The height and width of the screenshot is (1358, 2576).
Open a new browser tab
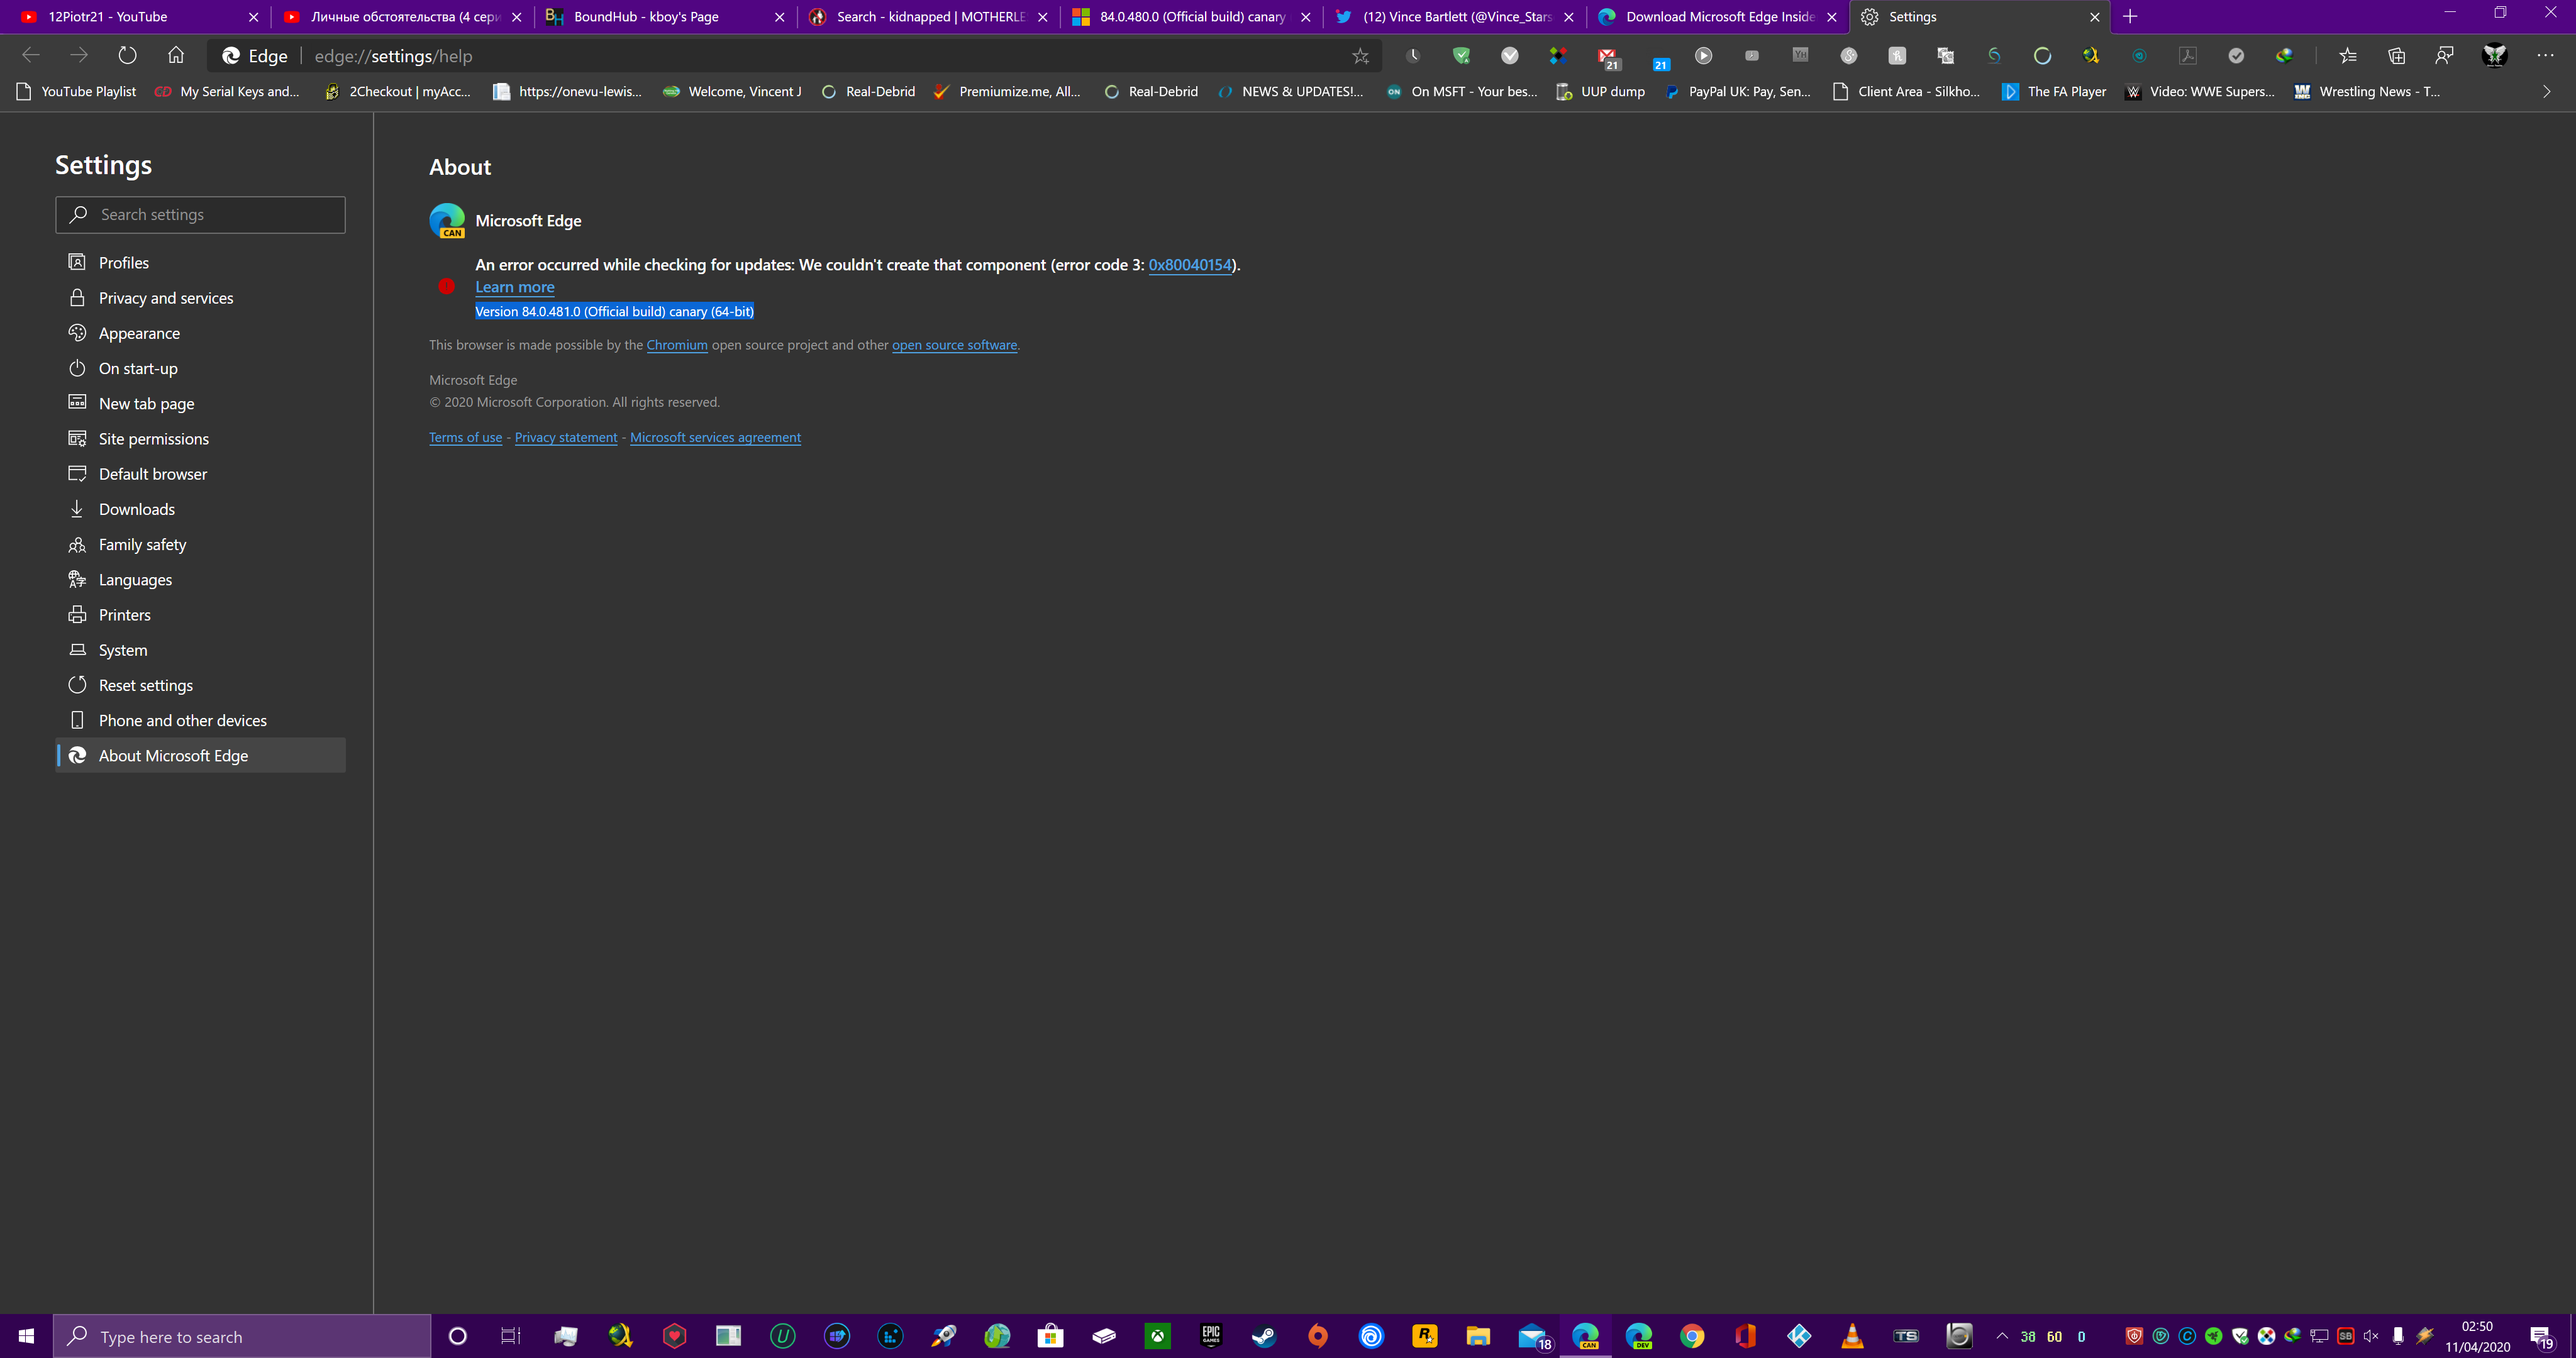pyautogui.click(x=2130, y=17)
